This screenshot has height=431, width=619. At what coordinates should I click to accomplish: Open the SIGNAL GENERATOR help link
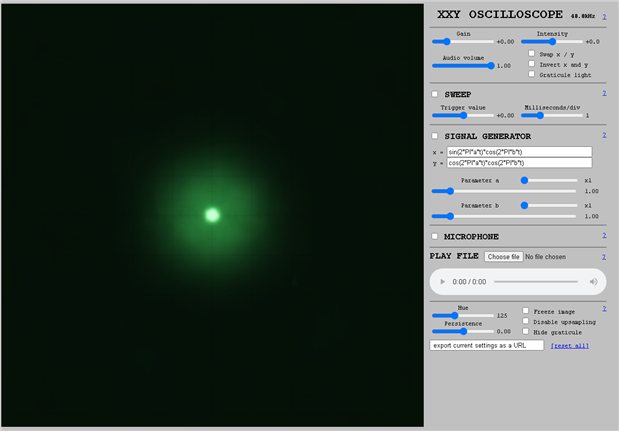(604, 135)
